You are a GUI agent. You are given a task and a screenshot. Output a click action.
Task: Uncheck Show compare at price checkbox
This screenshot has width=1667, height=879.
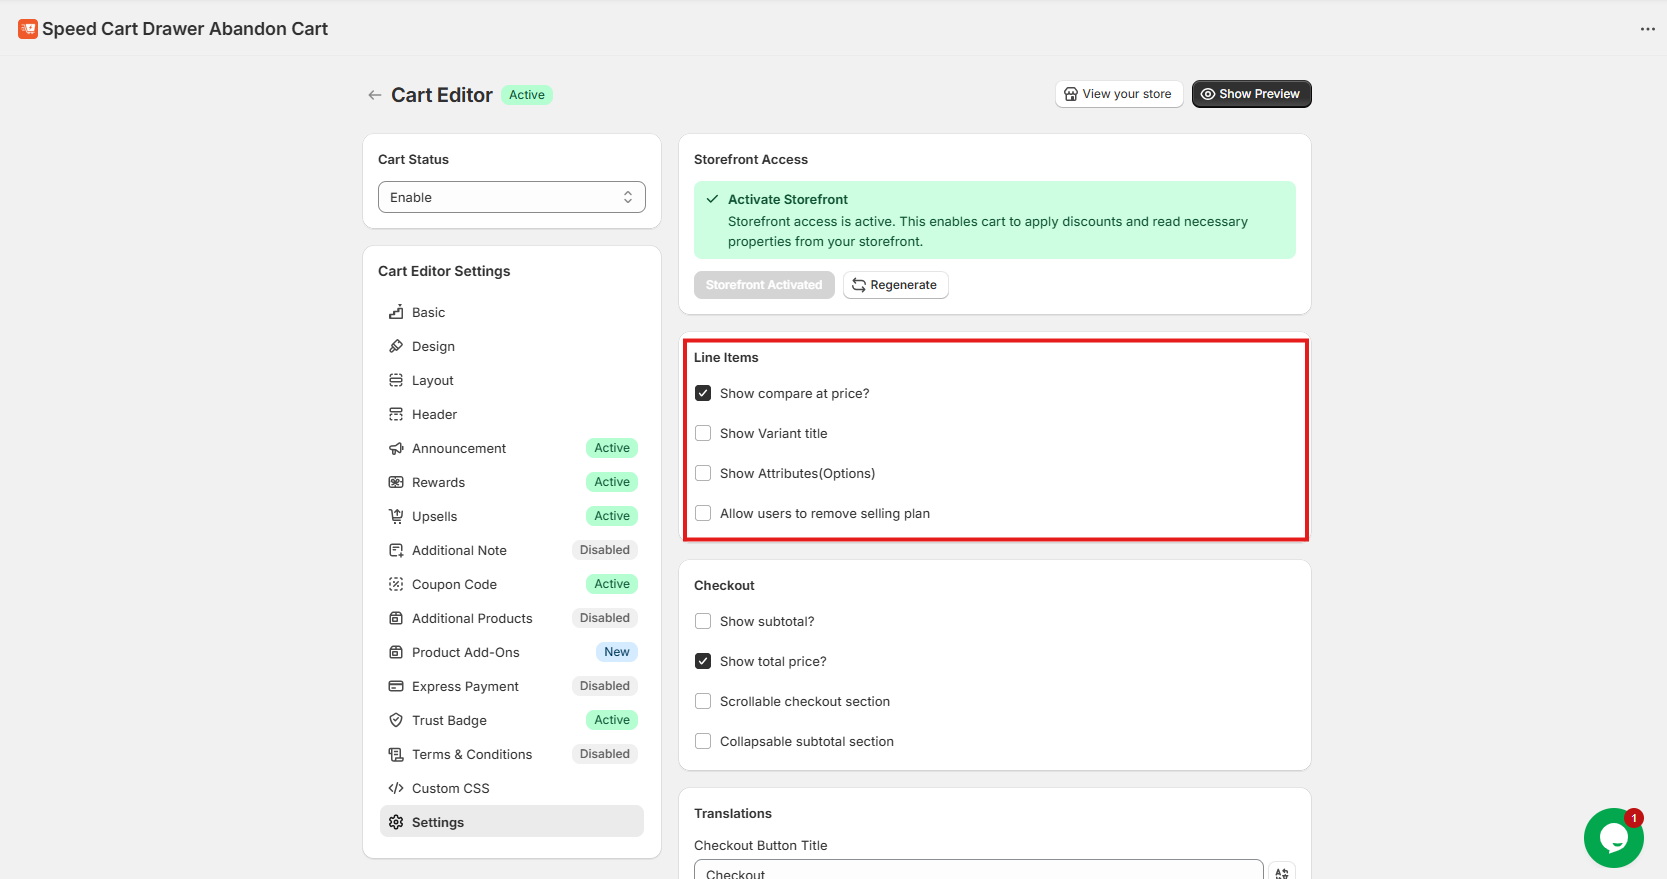pos(703,393)
